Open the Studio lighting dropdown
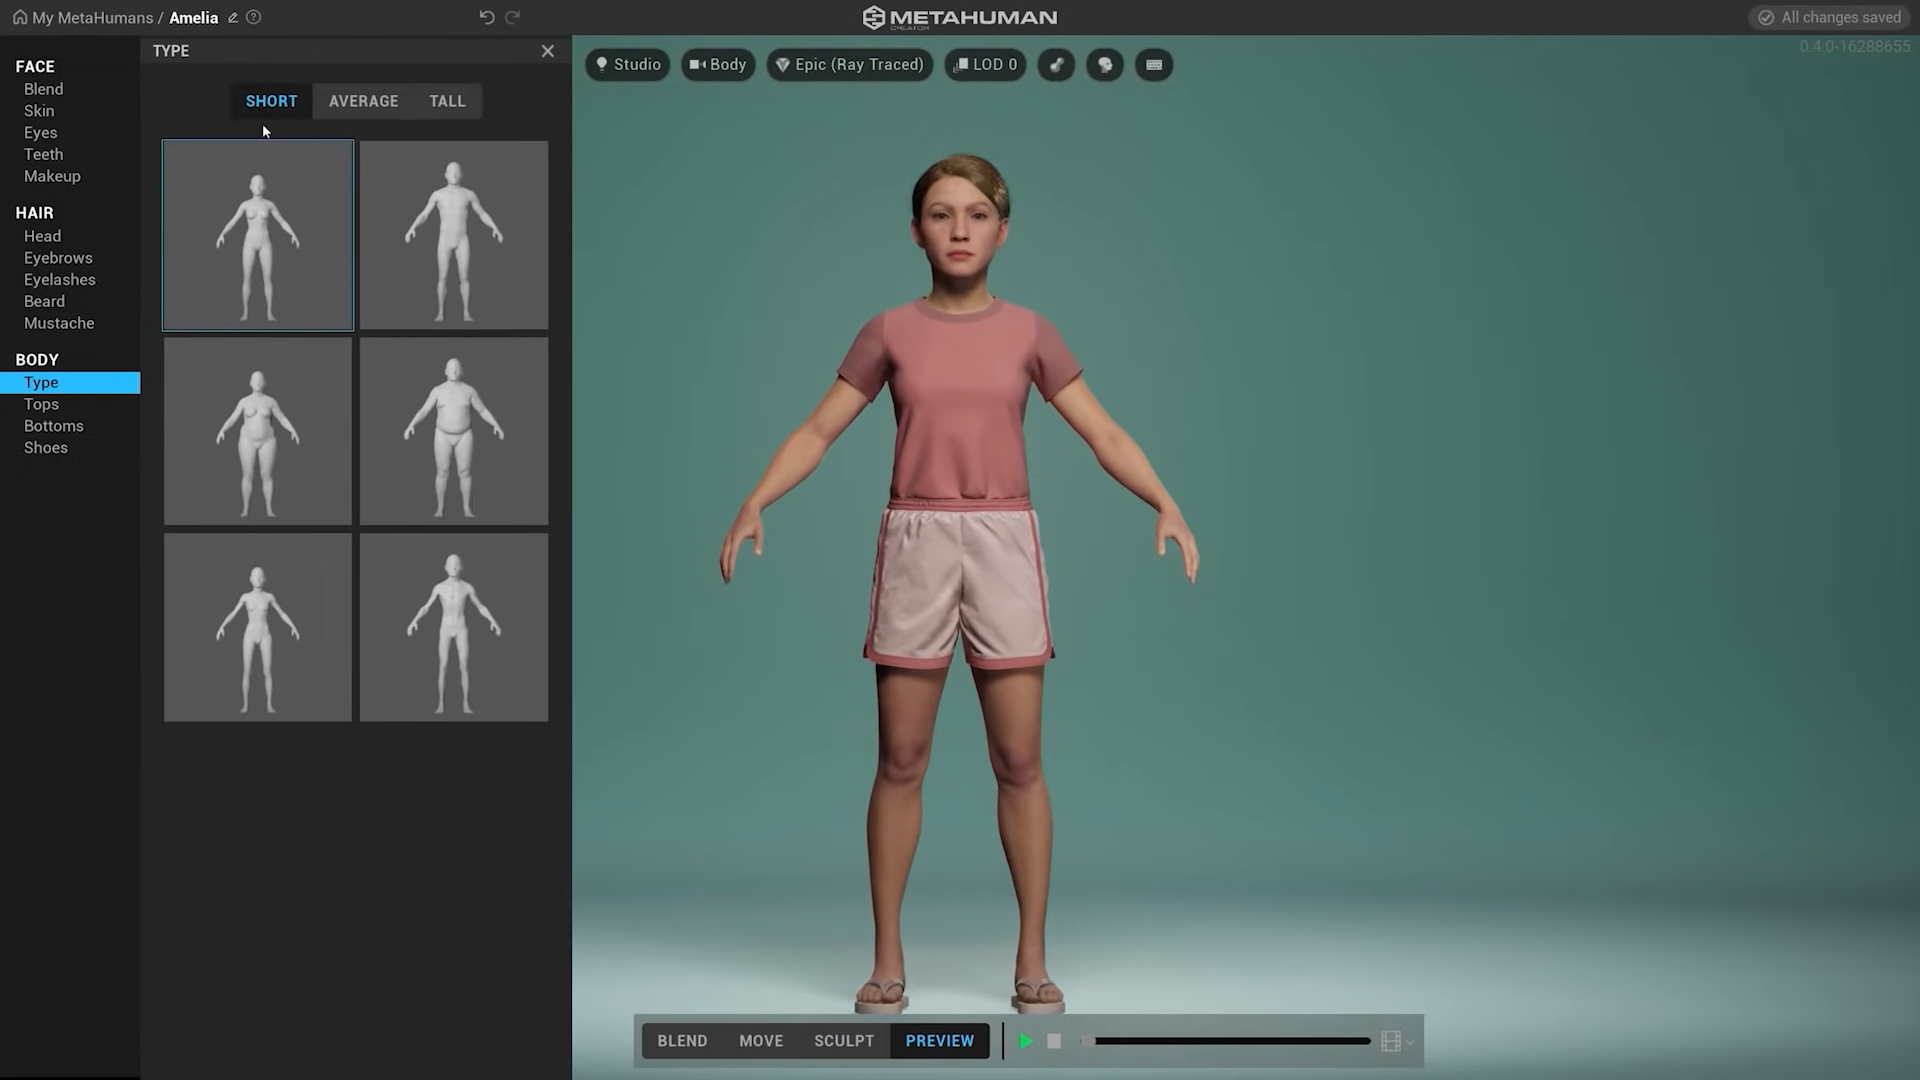 [628, 65]
